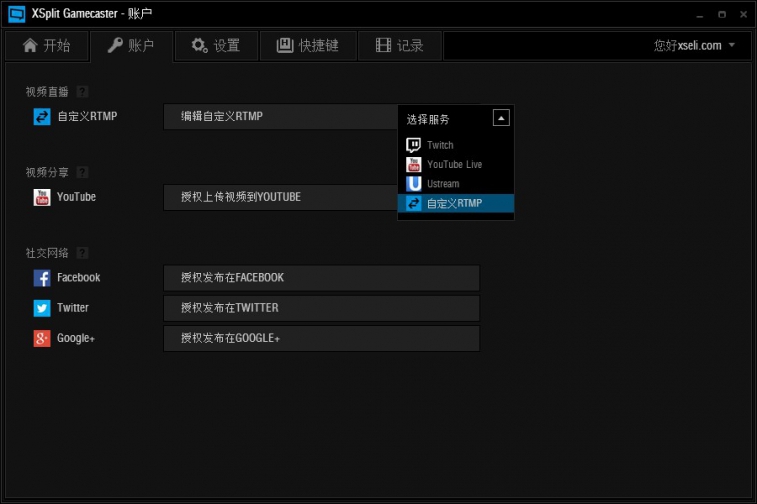Collapse the 选择服务 dropdown arrow
The image size is (757, 504).
[501, 118]
